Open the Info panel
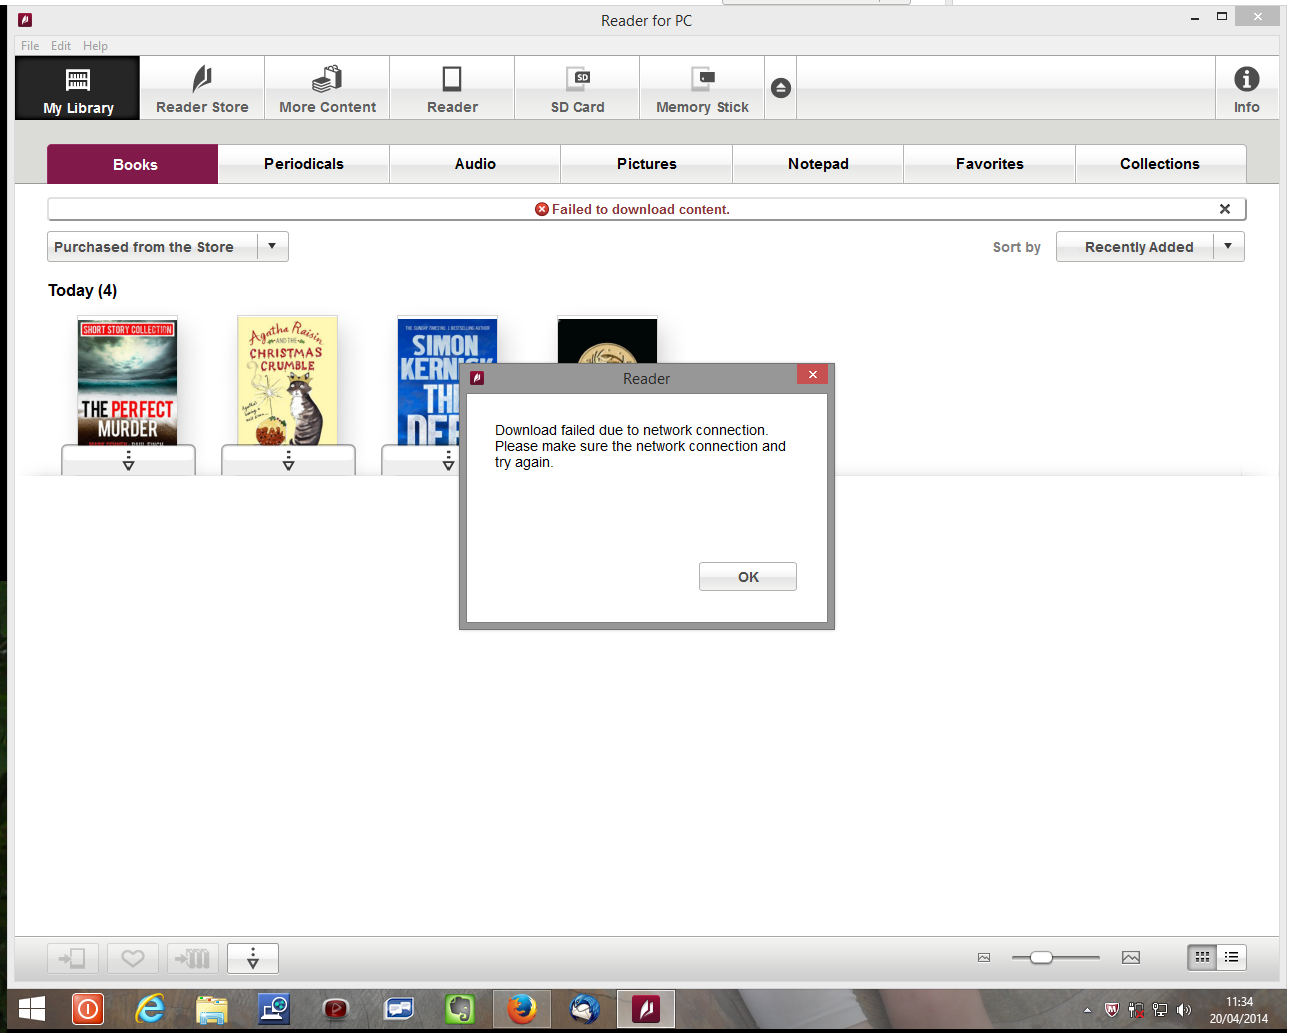This screenshot has height=1033, width=1299. click(1246, 88)
